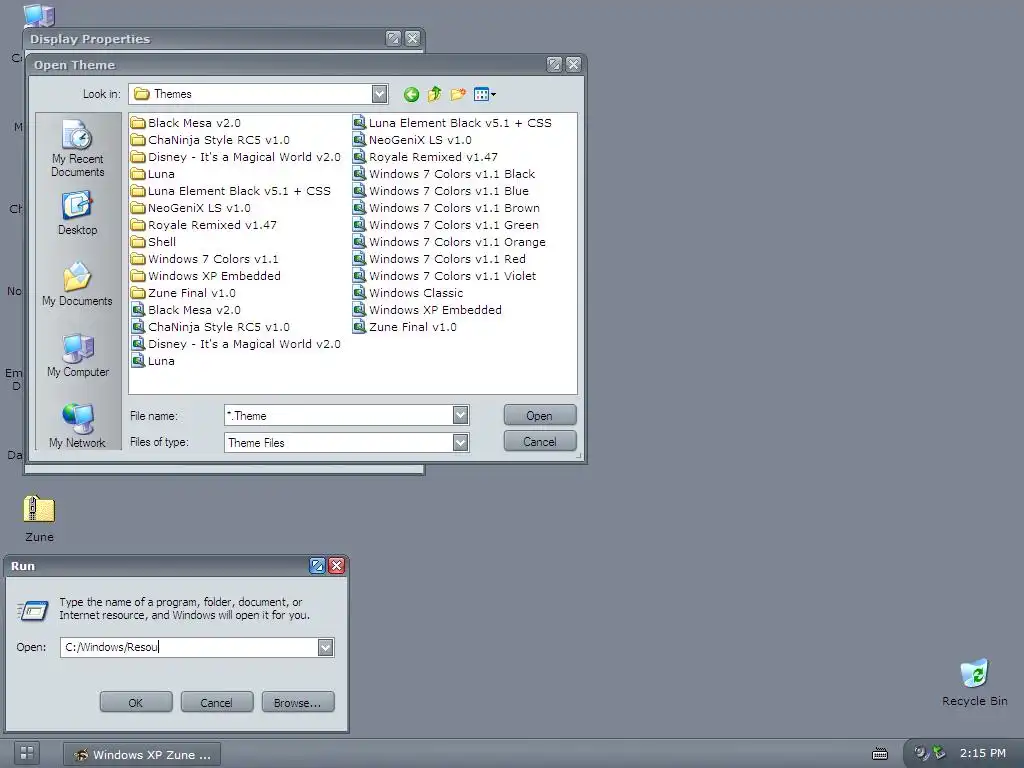The width and height of the screenshot is (1024, 768).
Task: Click the Open button in Open Theme
Action: pyautogui.click(x=539, y=416)
